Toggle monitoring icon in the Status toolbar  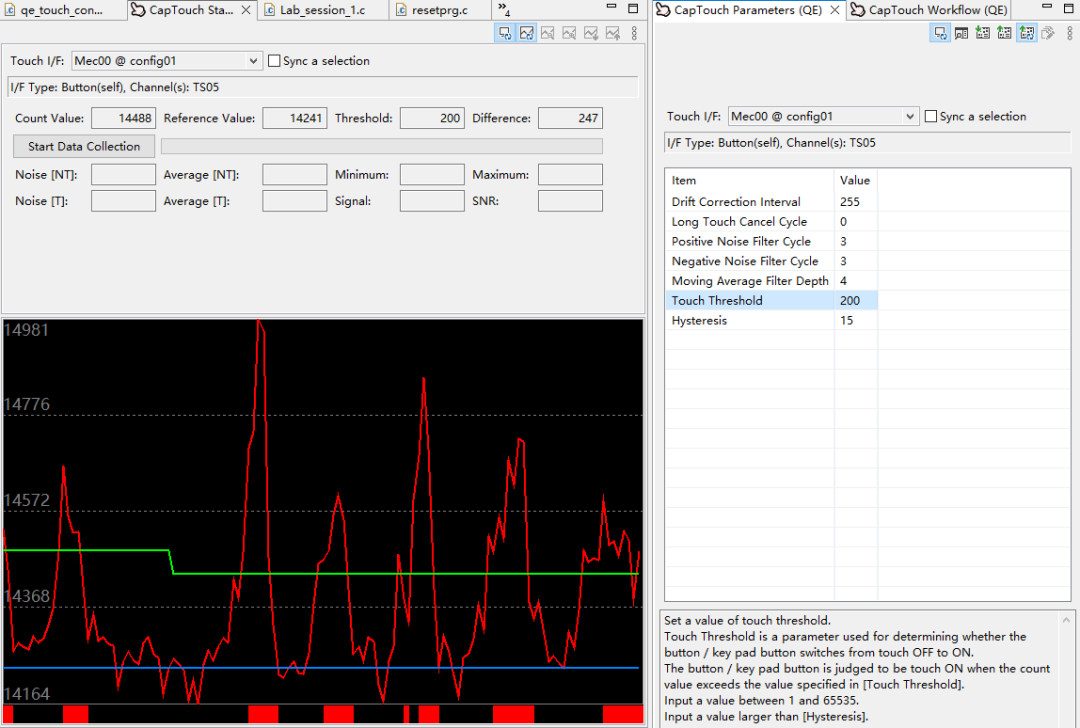[505, 33]
